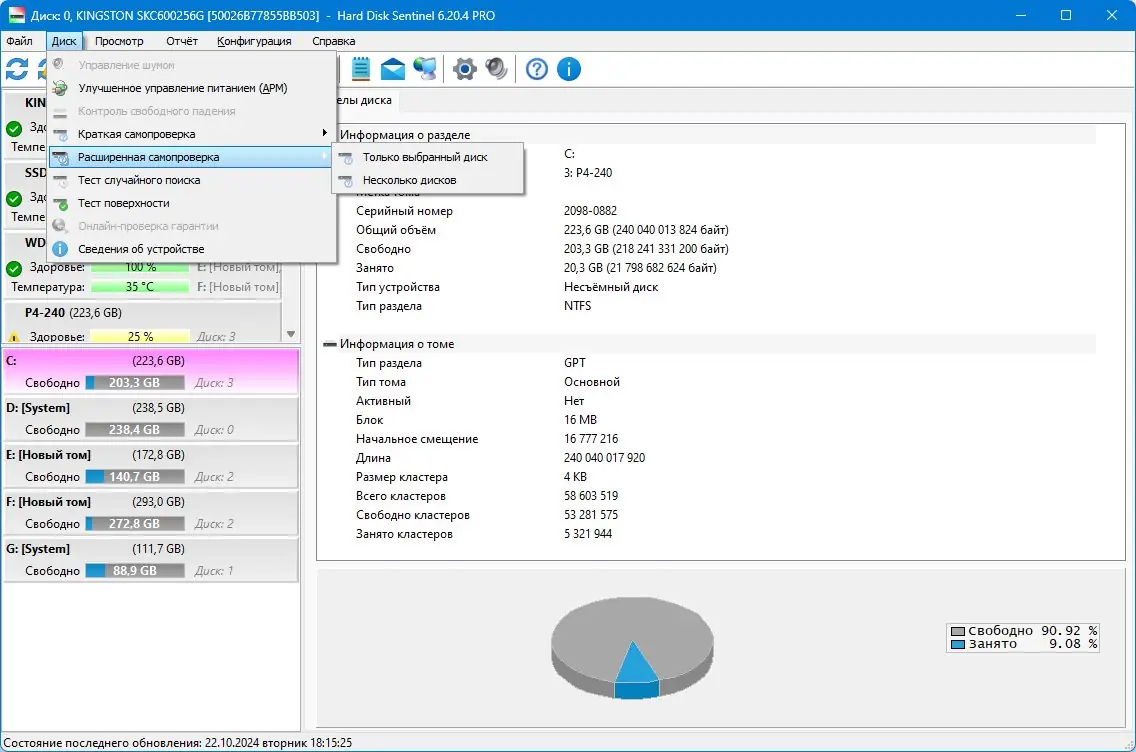This screenshot has height=752, width=1136.
Task: Open help using the question mark icon
Action: pyautogui.click(x=537, y=69)
